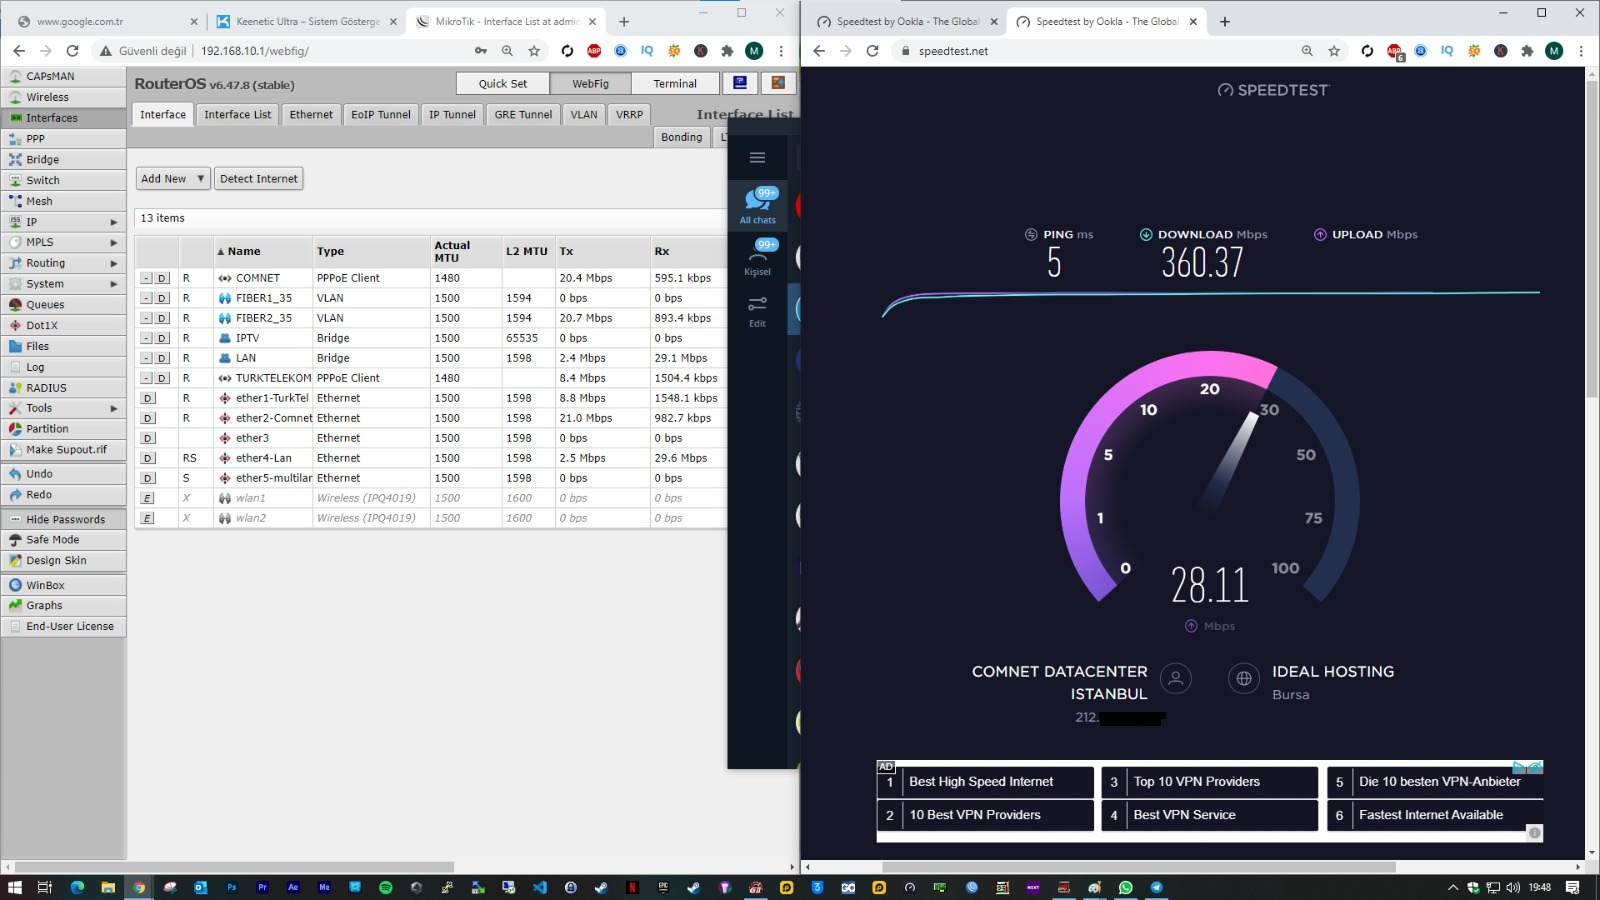This screenshot has height=900, width=1600.
Task: Open the Windows Start menu
Action: tap(14, 887)
